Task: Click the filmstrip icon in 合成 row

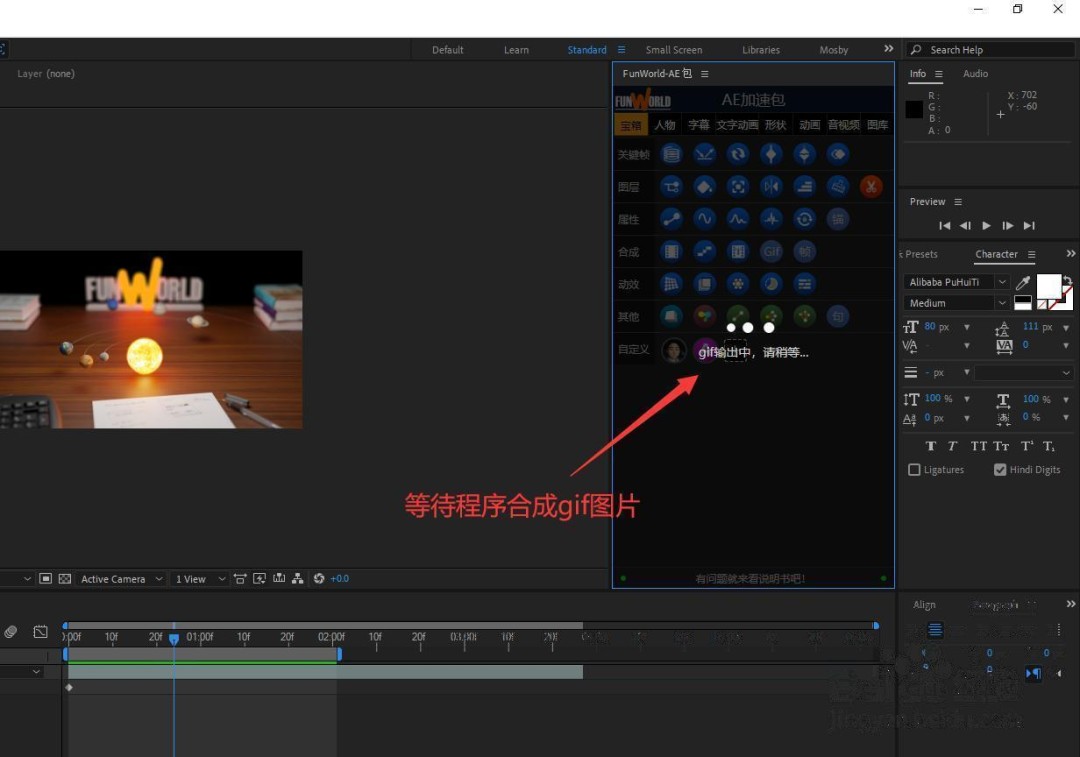Action: [x=671, y=251]
